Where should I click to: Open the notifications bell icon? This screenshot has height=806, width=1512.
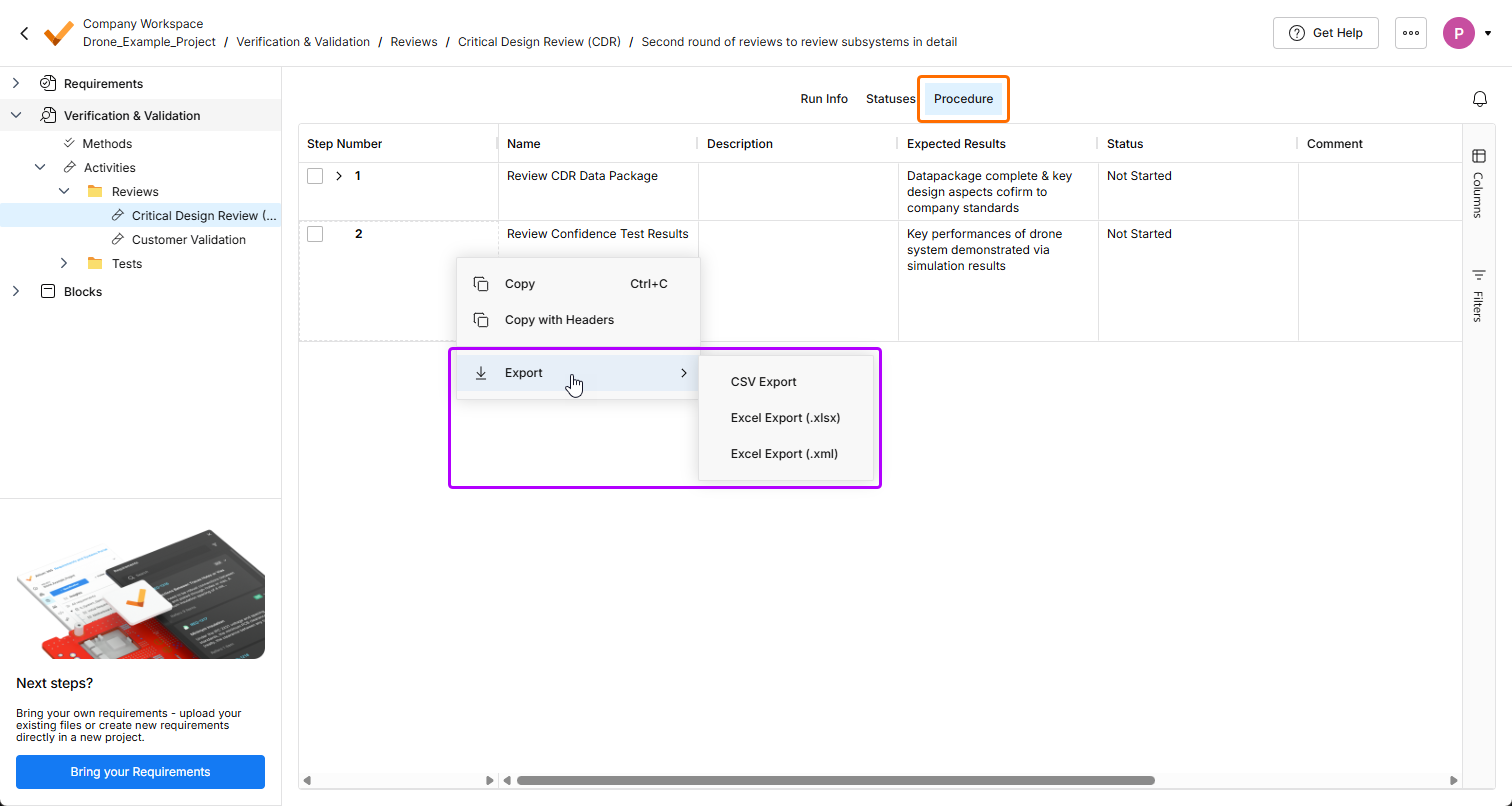pyautogui.click(x=1480, y=99)
